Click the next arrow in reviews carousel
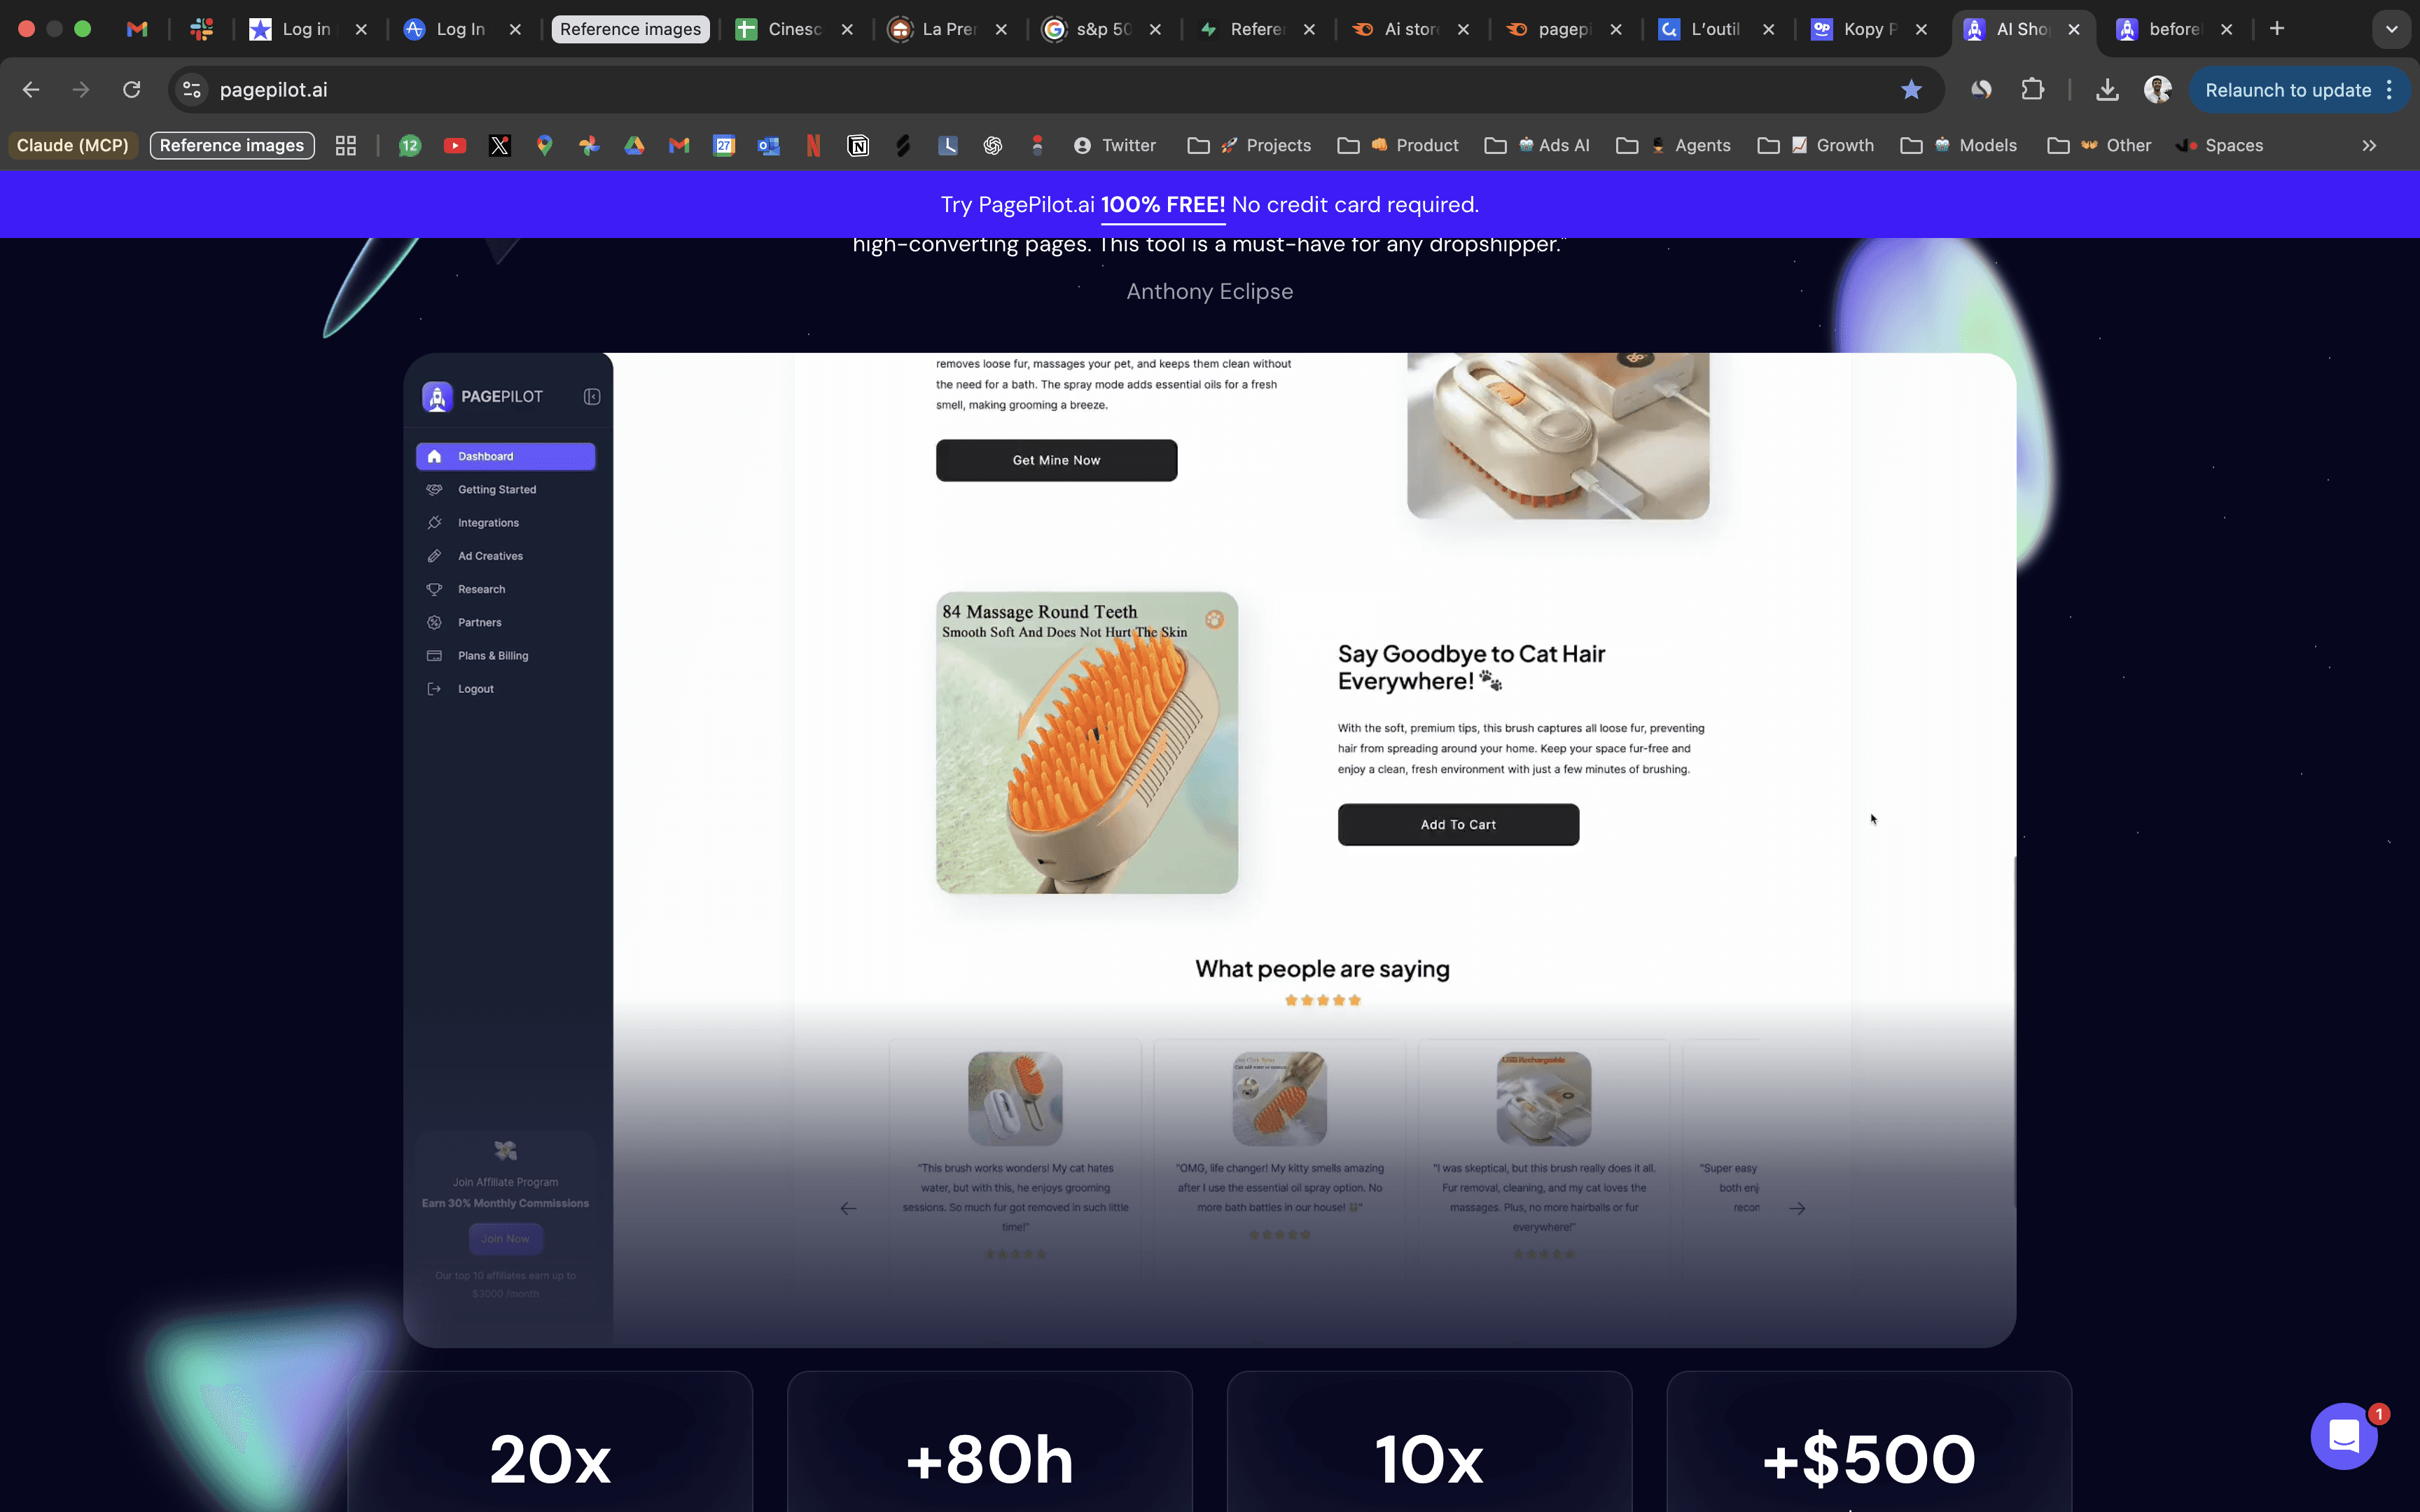 pos(1797,1208)
